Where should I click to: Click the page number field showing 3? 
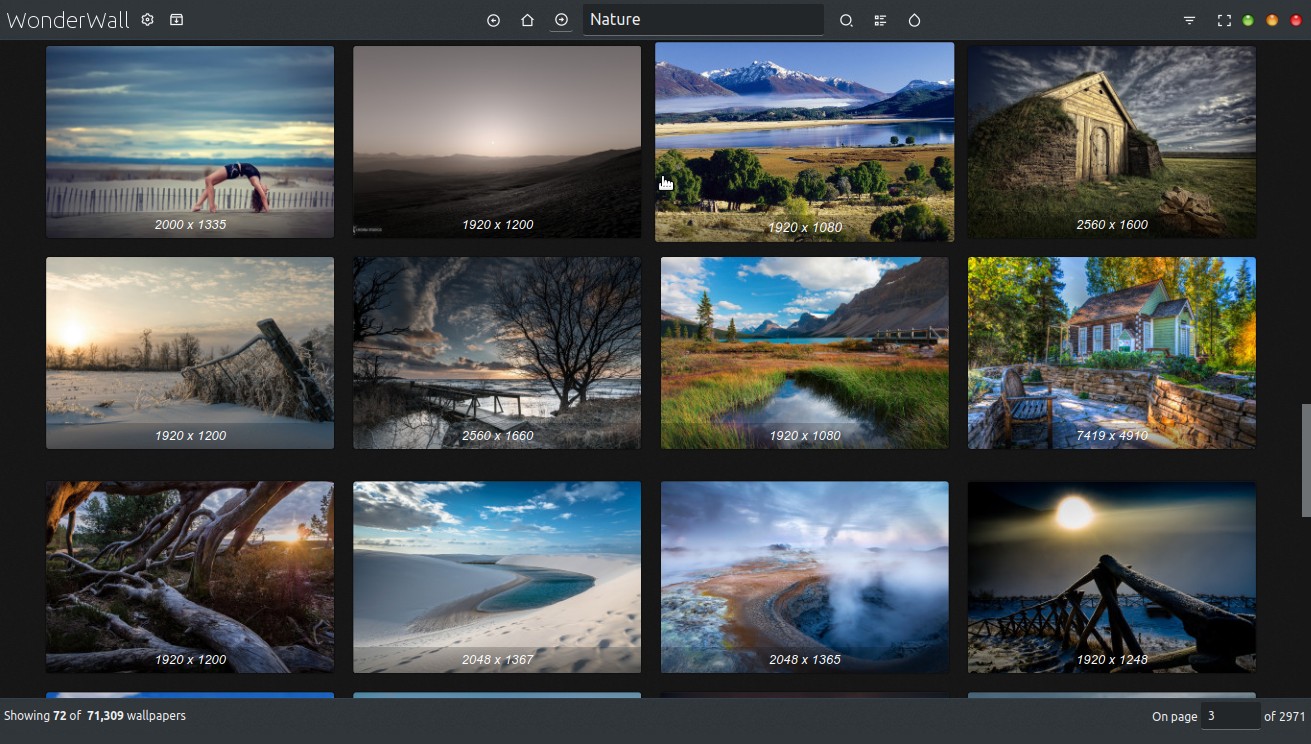click(x=1229, y=716)
